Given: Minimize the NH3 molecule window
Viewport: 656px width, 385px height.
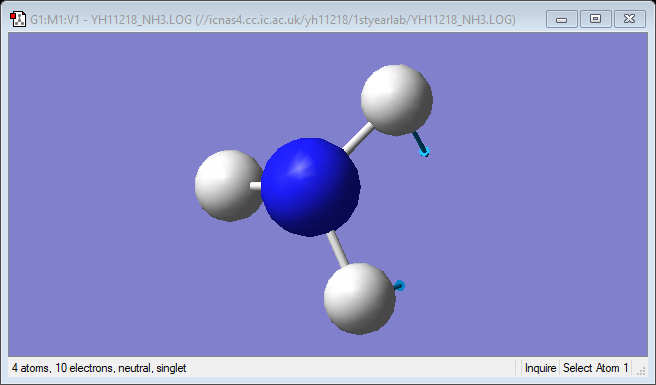Looking at the screenshot, I should point(562,19).
